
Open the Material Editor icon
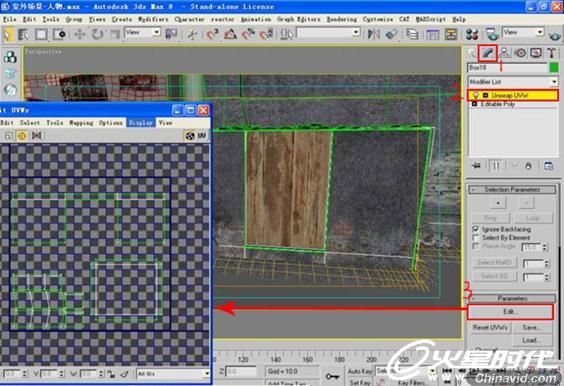pyautogui.click(x=472, y=35)
